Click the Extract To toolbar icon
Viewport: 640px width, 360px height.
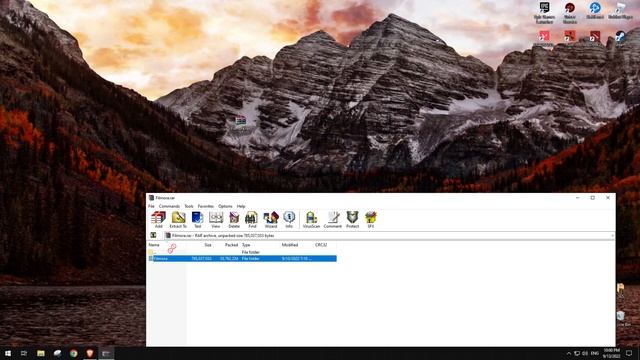coord(178,220)
